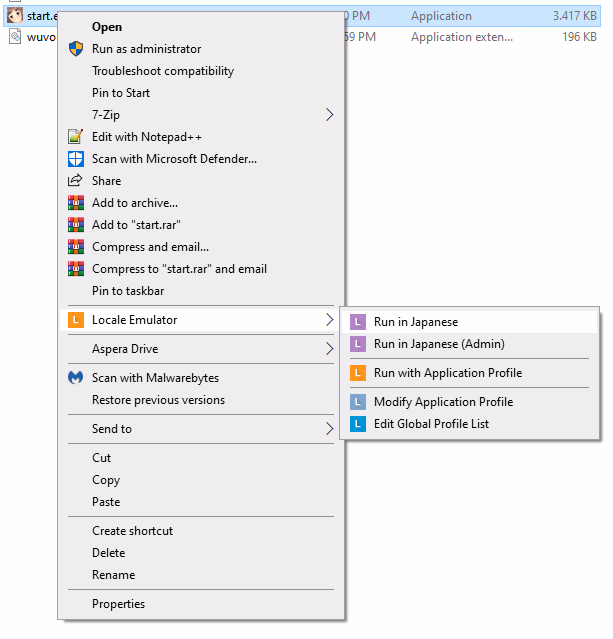613x639 pixels.
Task: Click the purple Run in Japanese icon
Action: coord(358,322)
